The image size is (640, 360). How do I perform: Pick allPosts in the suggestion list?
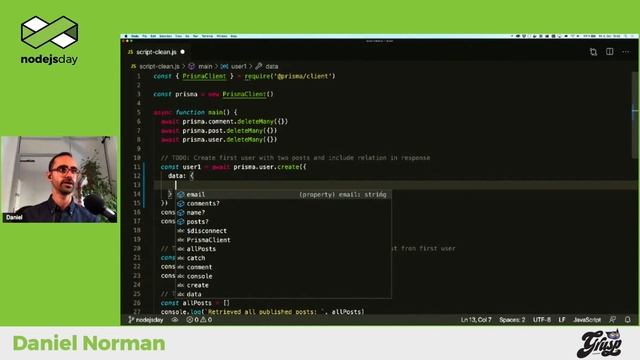pyautogui.click(x=283, y=249)
